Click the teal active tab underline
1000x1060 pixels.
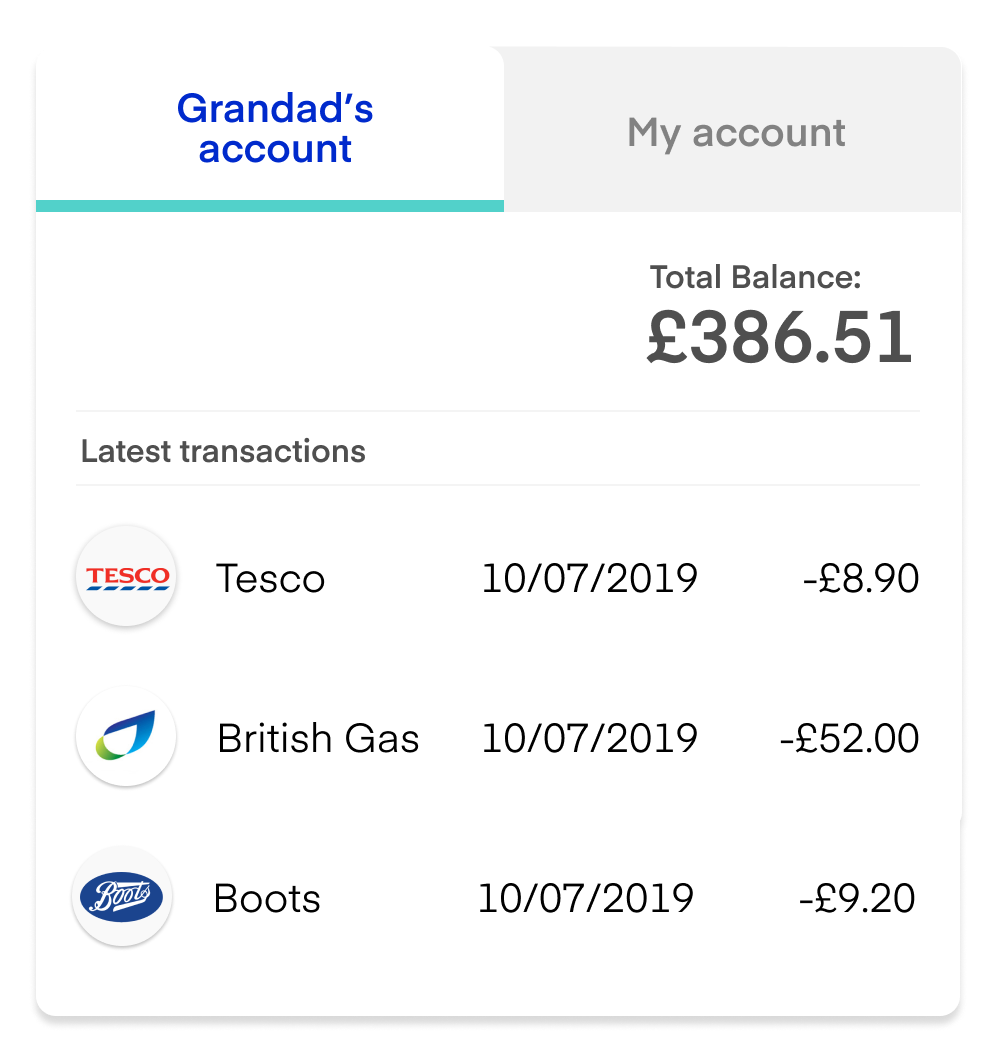click(270, 206)
